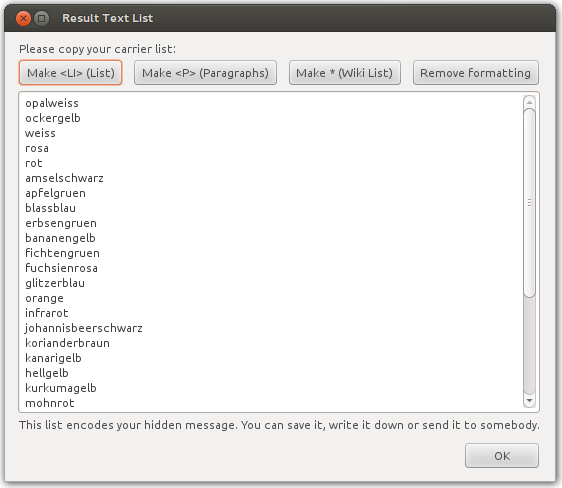Click the Make <LI> (List) button
The image size is (562, 488).
pos(71,73)
